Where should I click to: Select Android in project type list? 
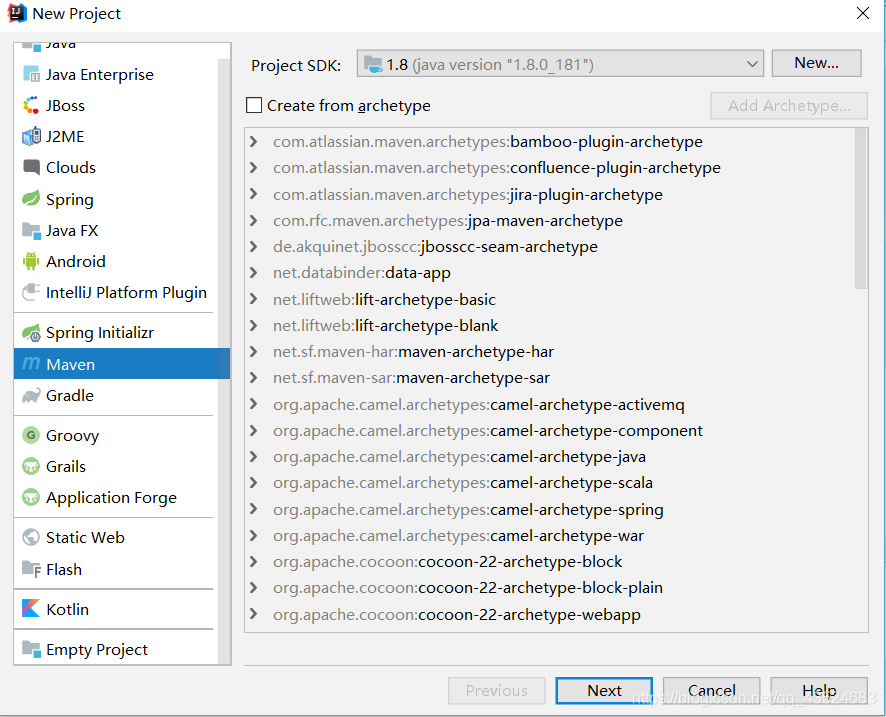click(116, 261)
